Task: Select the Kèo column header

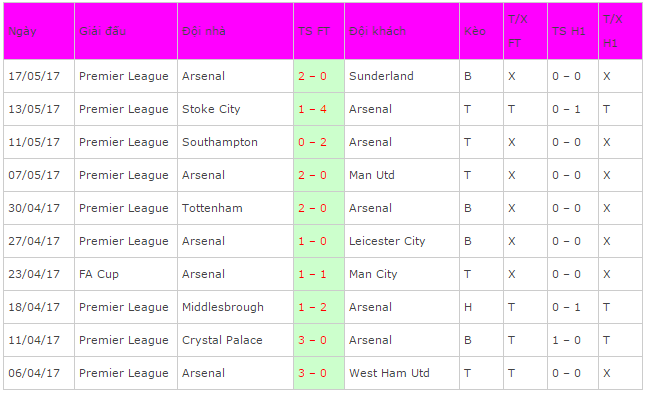Action: (481, 31)
